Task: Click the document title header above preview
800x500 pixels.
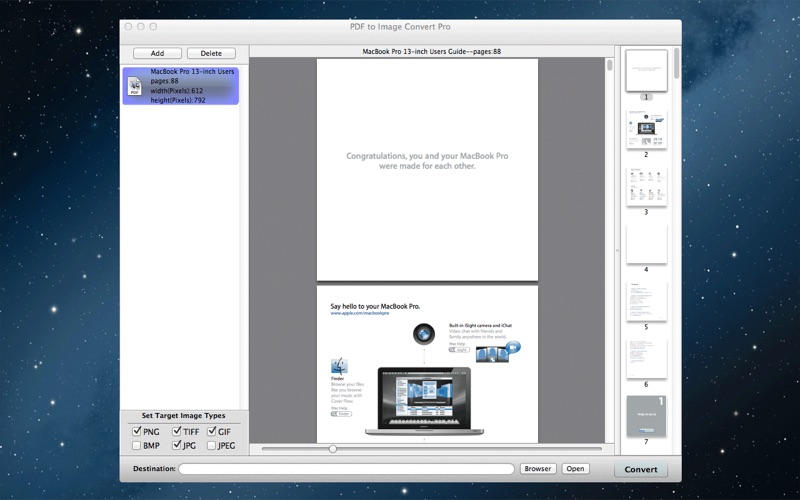Action: pos(432,51)
